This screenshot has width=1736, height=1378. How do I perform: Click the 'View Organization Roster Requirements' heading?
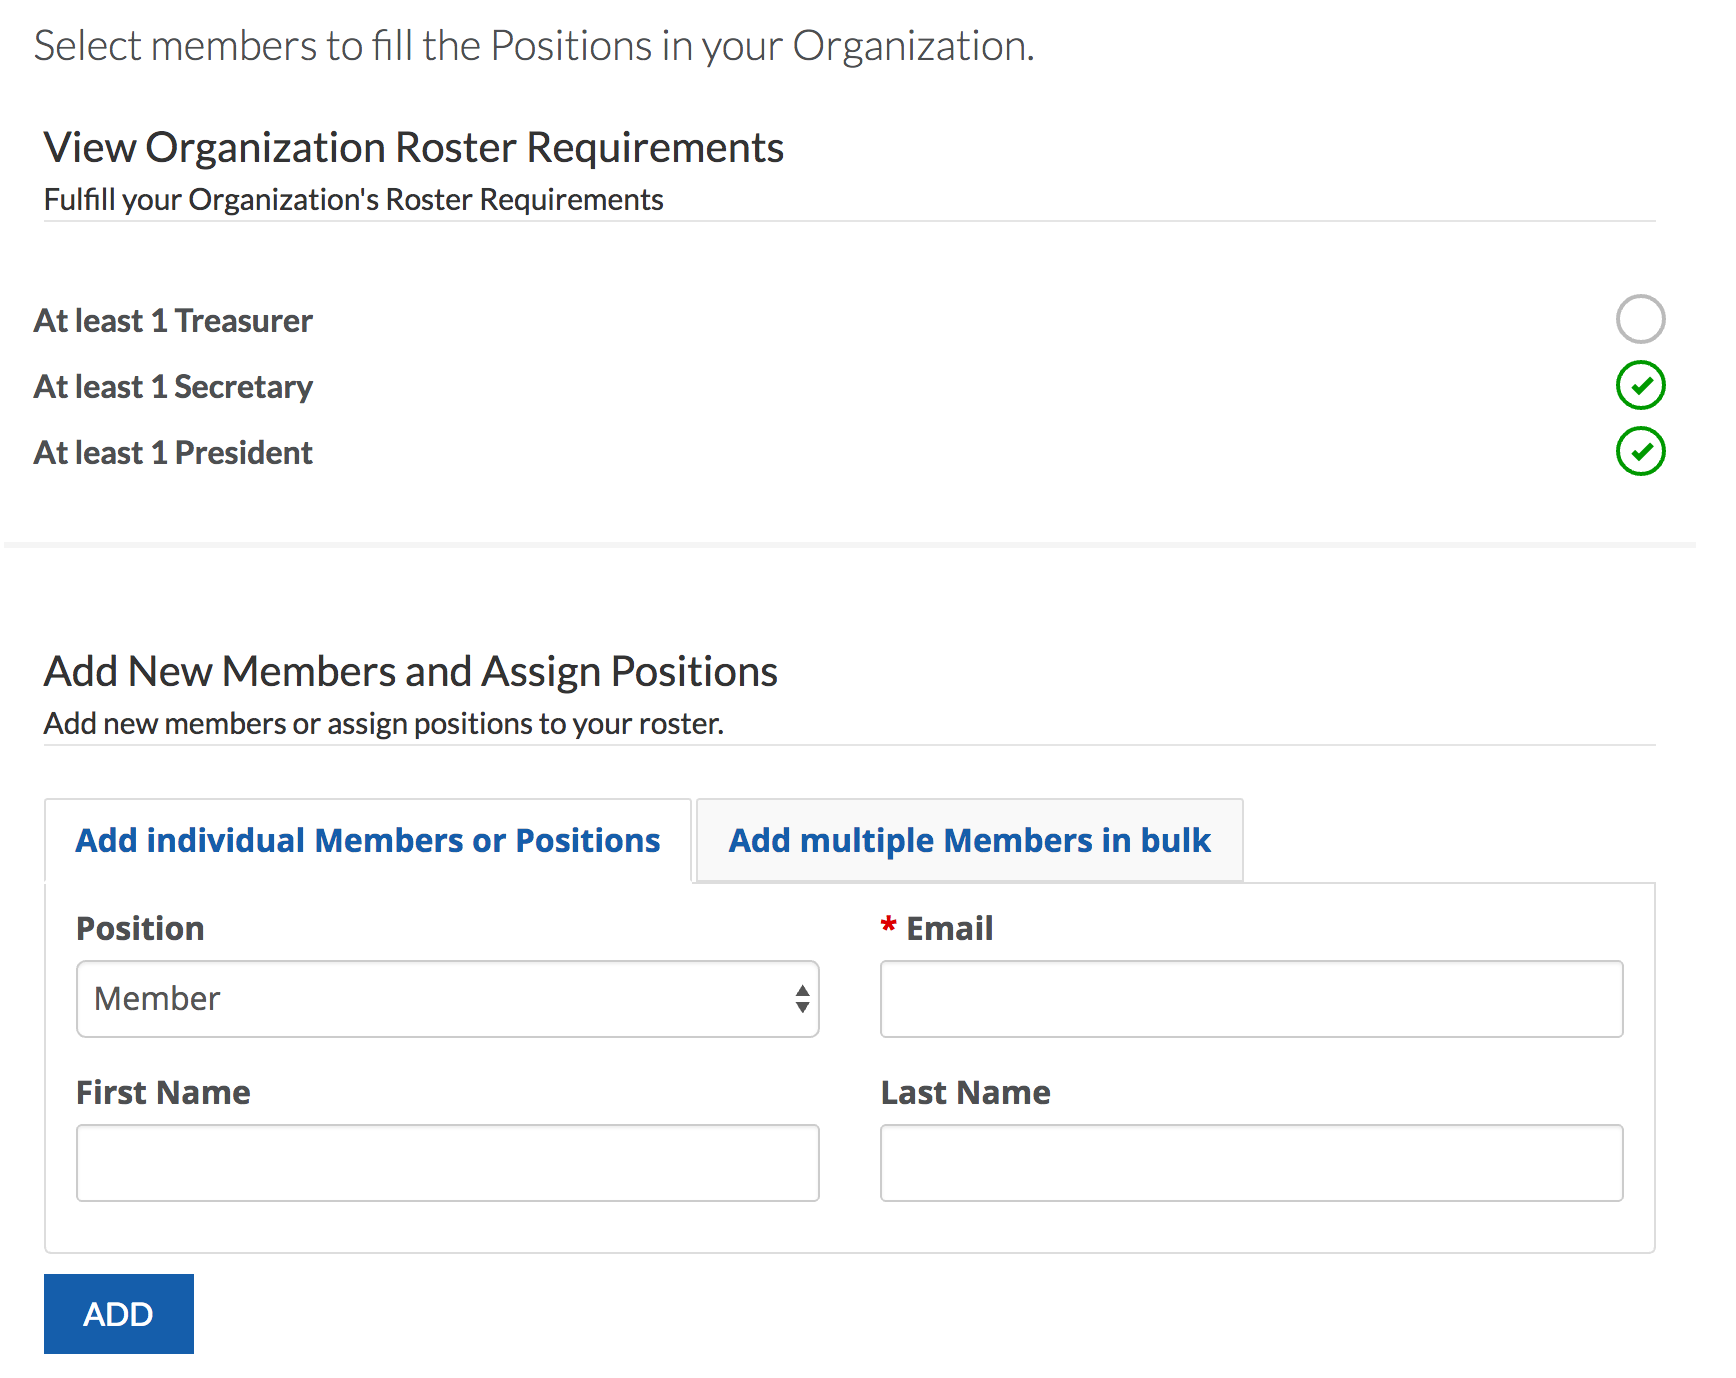point(414,147)
